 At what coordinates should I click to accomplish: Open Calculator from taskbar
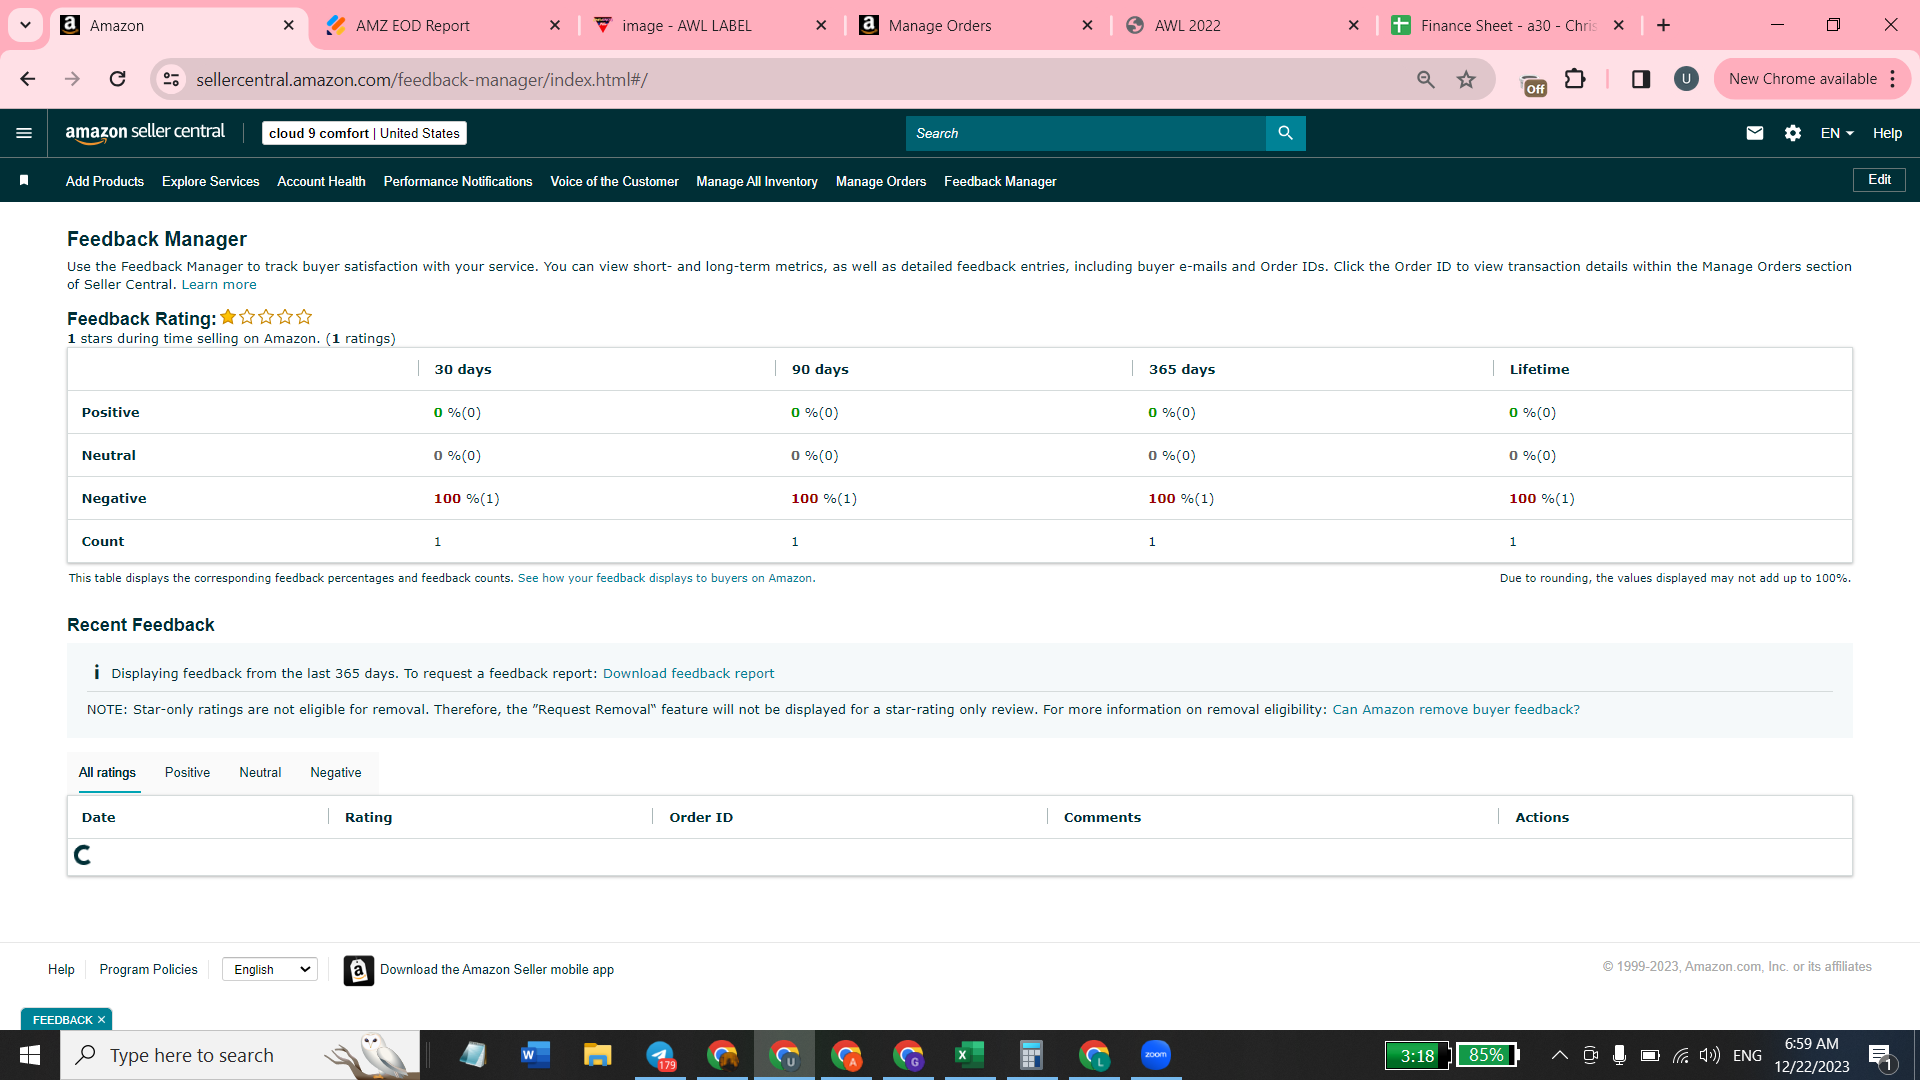(x=1031, y=1055)
